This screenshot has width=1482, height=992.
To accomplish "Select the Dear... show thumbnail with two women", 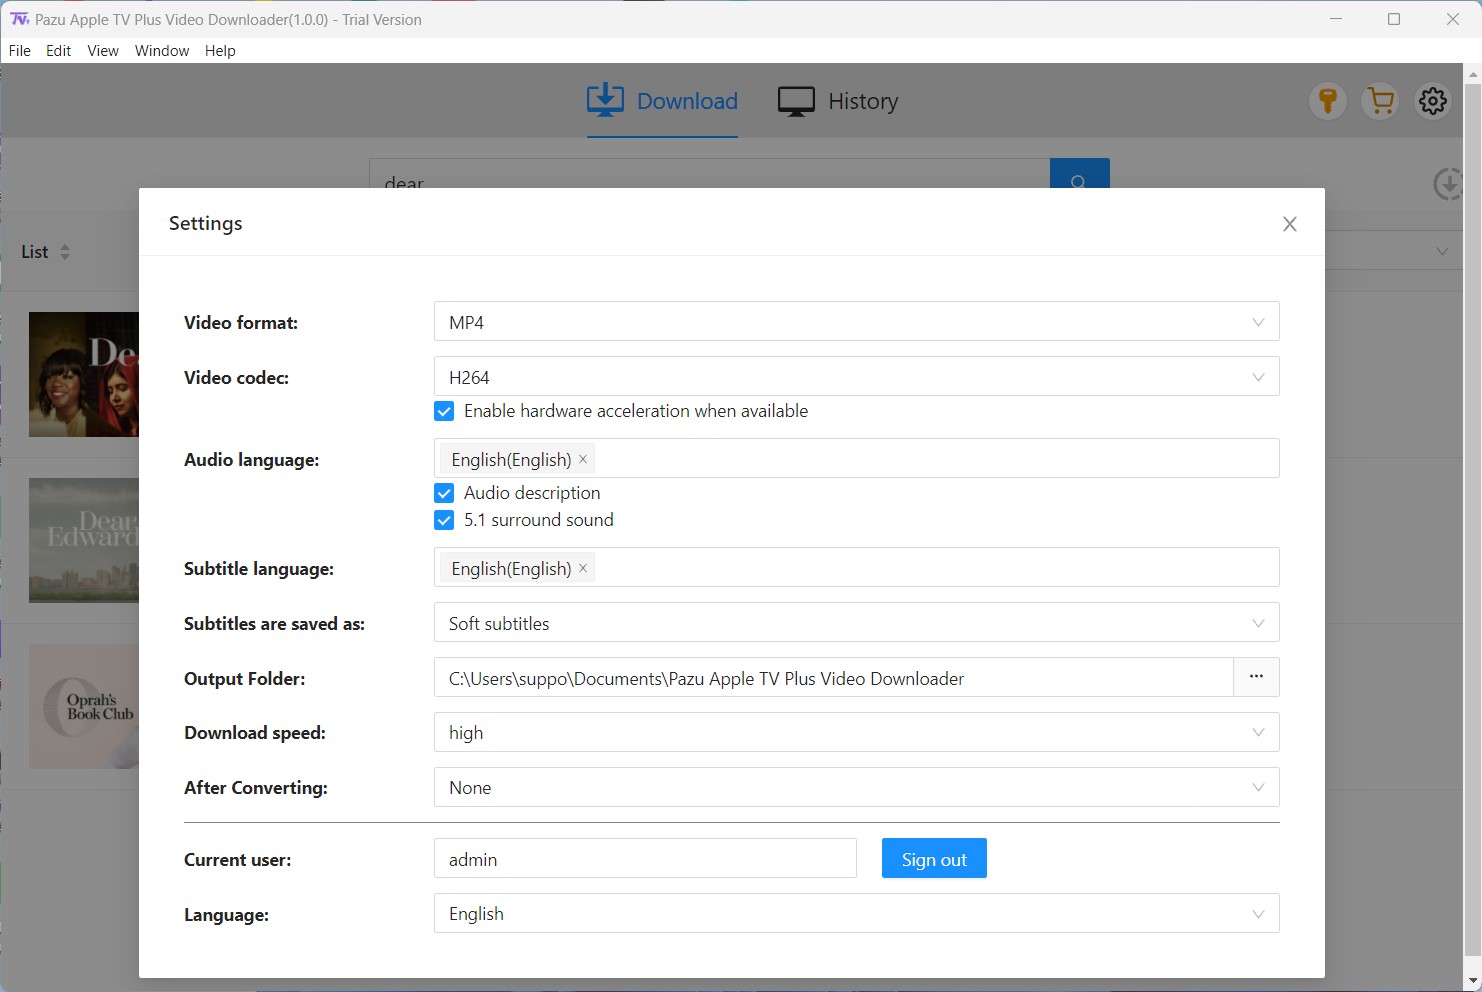I will 84,374.
